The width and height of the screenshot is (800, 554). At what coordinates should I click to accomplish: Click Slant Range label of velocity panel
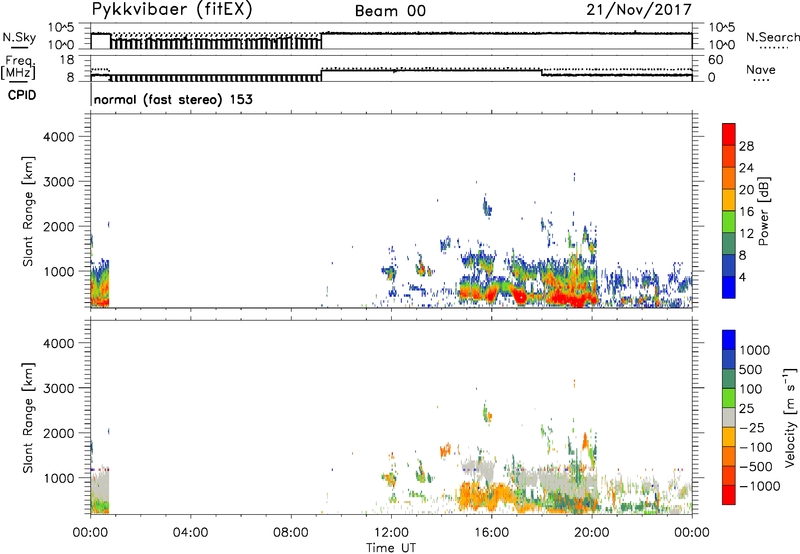[x=28, y=417]
